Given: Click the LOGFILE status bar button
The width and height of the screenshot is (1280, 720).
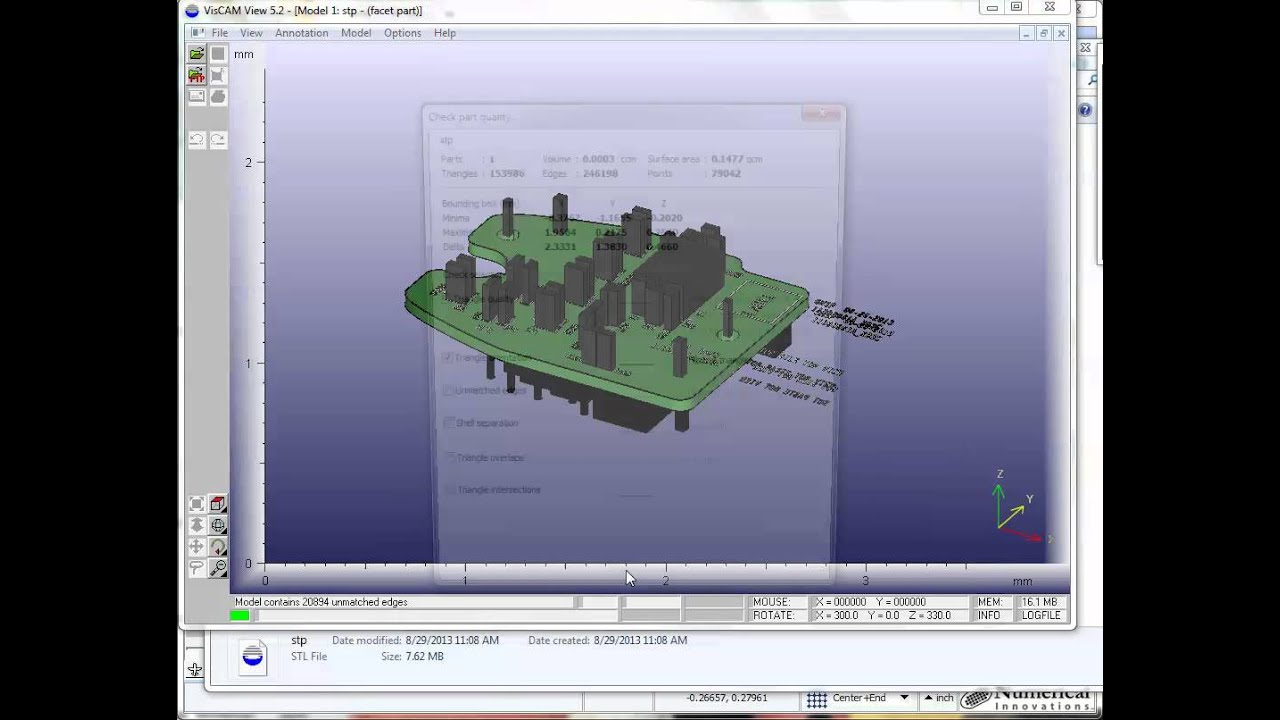Looking at the screenshot, I should [x=1040, y=615].
